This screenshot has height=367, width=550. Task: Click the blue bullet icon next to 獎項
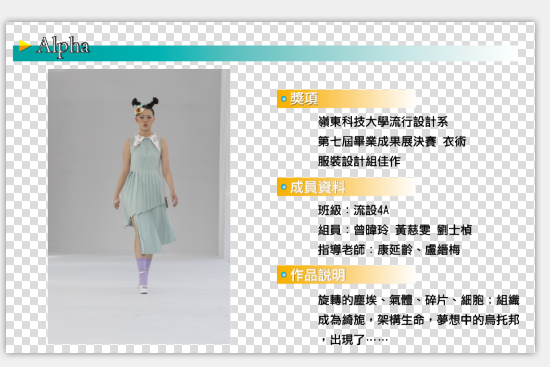coord(284,99)
